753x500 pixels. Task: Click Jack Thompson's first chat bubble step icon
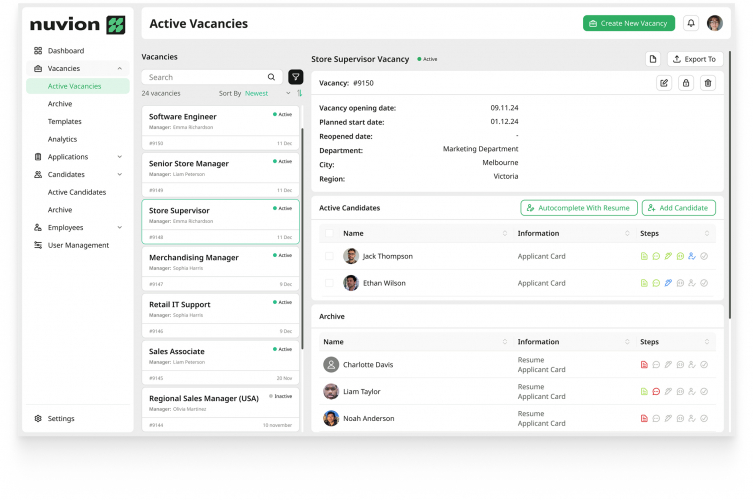point(656,256)
